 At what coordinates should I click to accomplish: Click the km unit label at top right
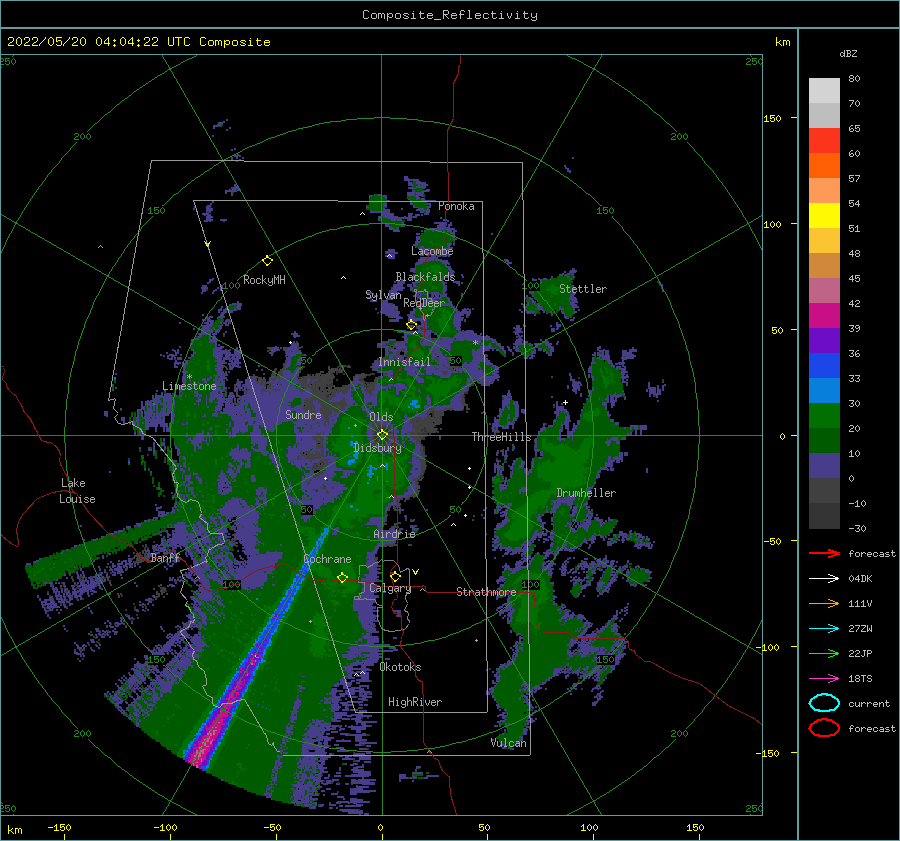tap(782, 42)
